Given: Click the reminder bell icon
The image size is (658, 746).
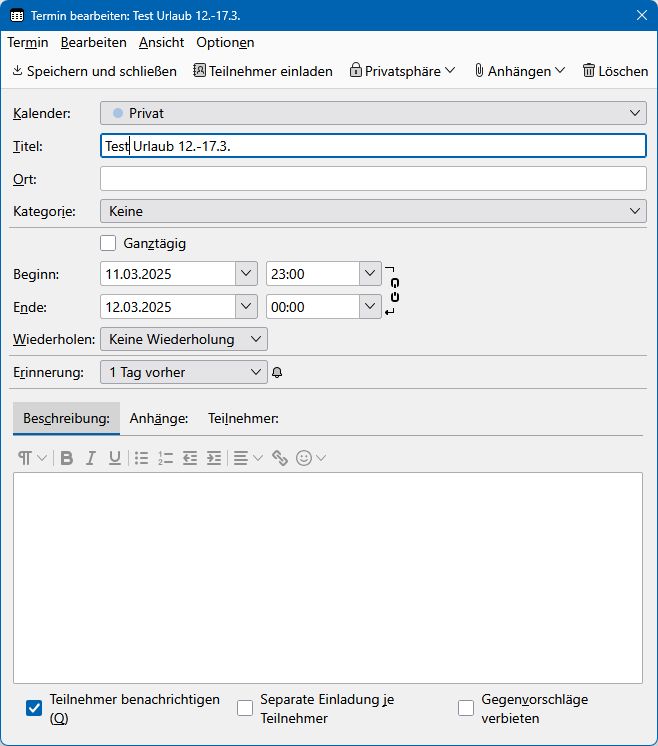Looking at the screenshot, I should pos(277,373).
